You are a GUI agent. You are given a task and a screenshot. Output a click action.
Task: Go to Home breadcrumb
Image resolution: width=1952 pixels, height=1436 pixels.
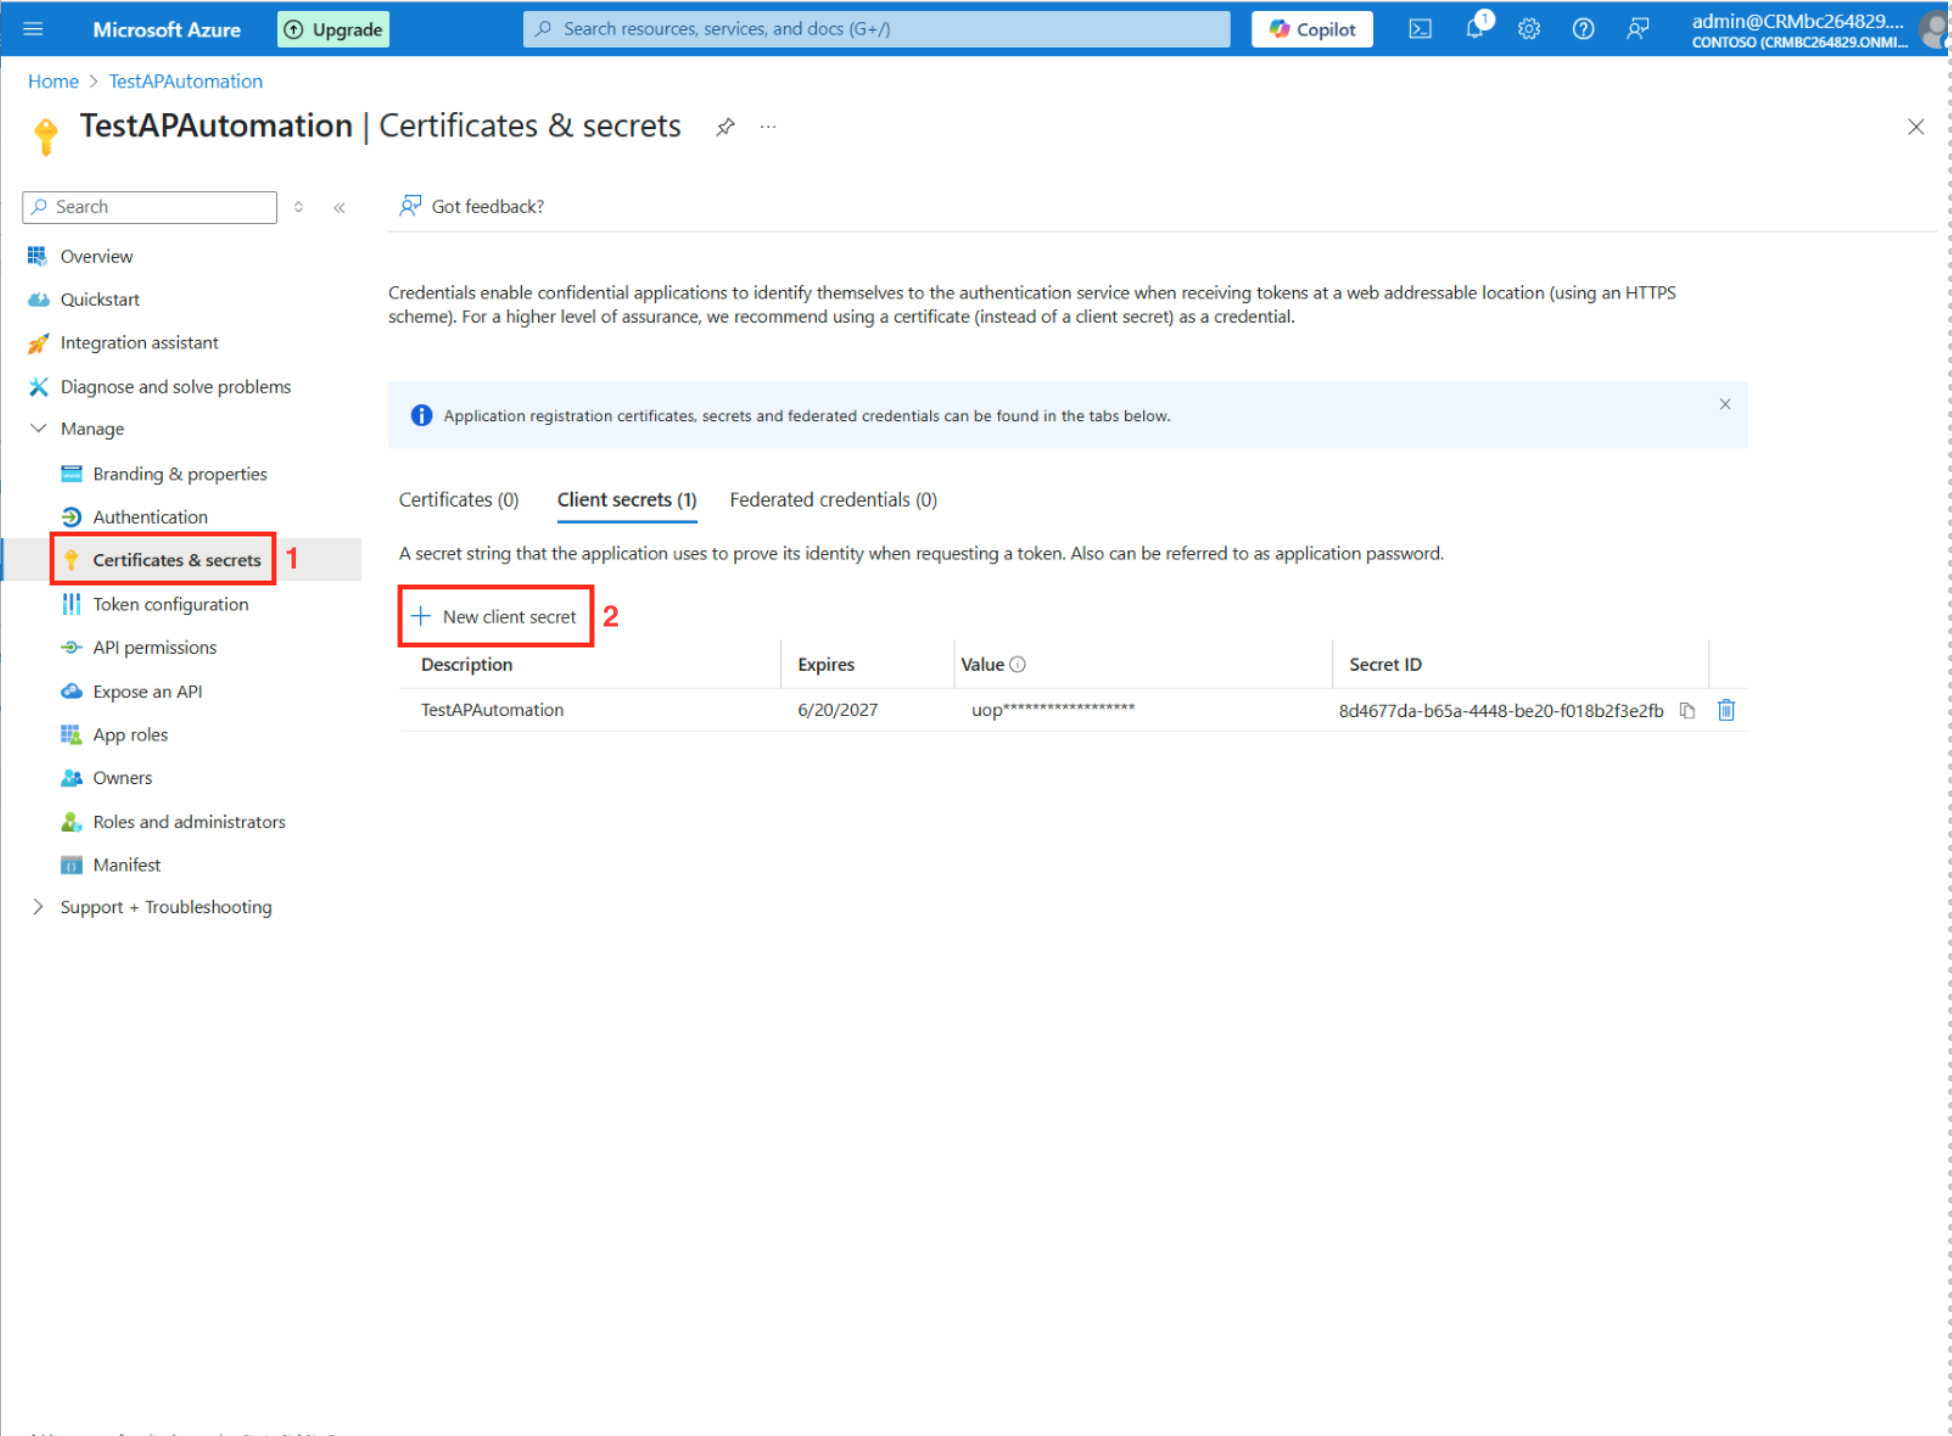pyautogui.click(x=53, y=81)
